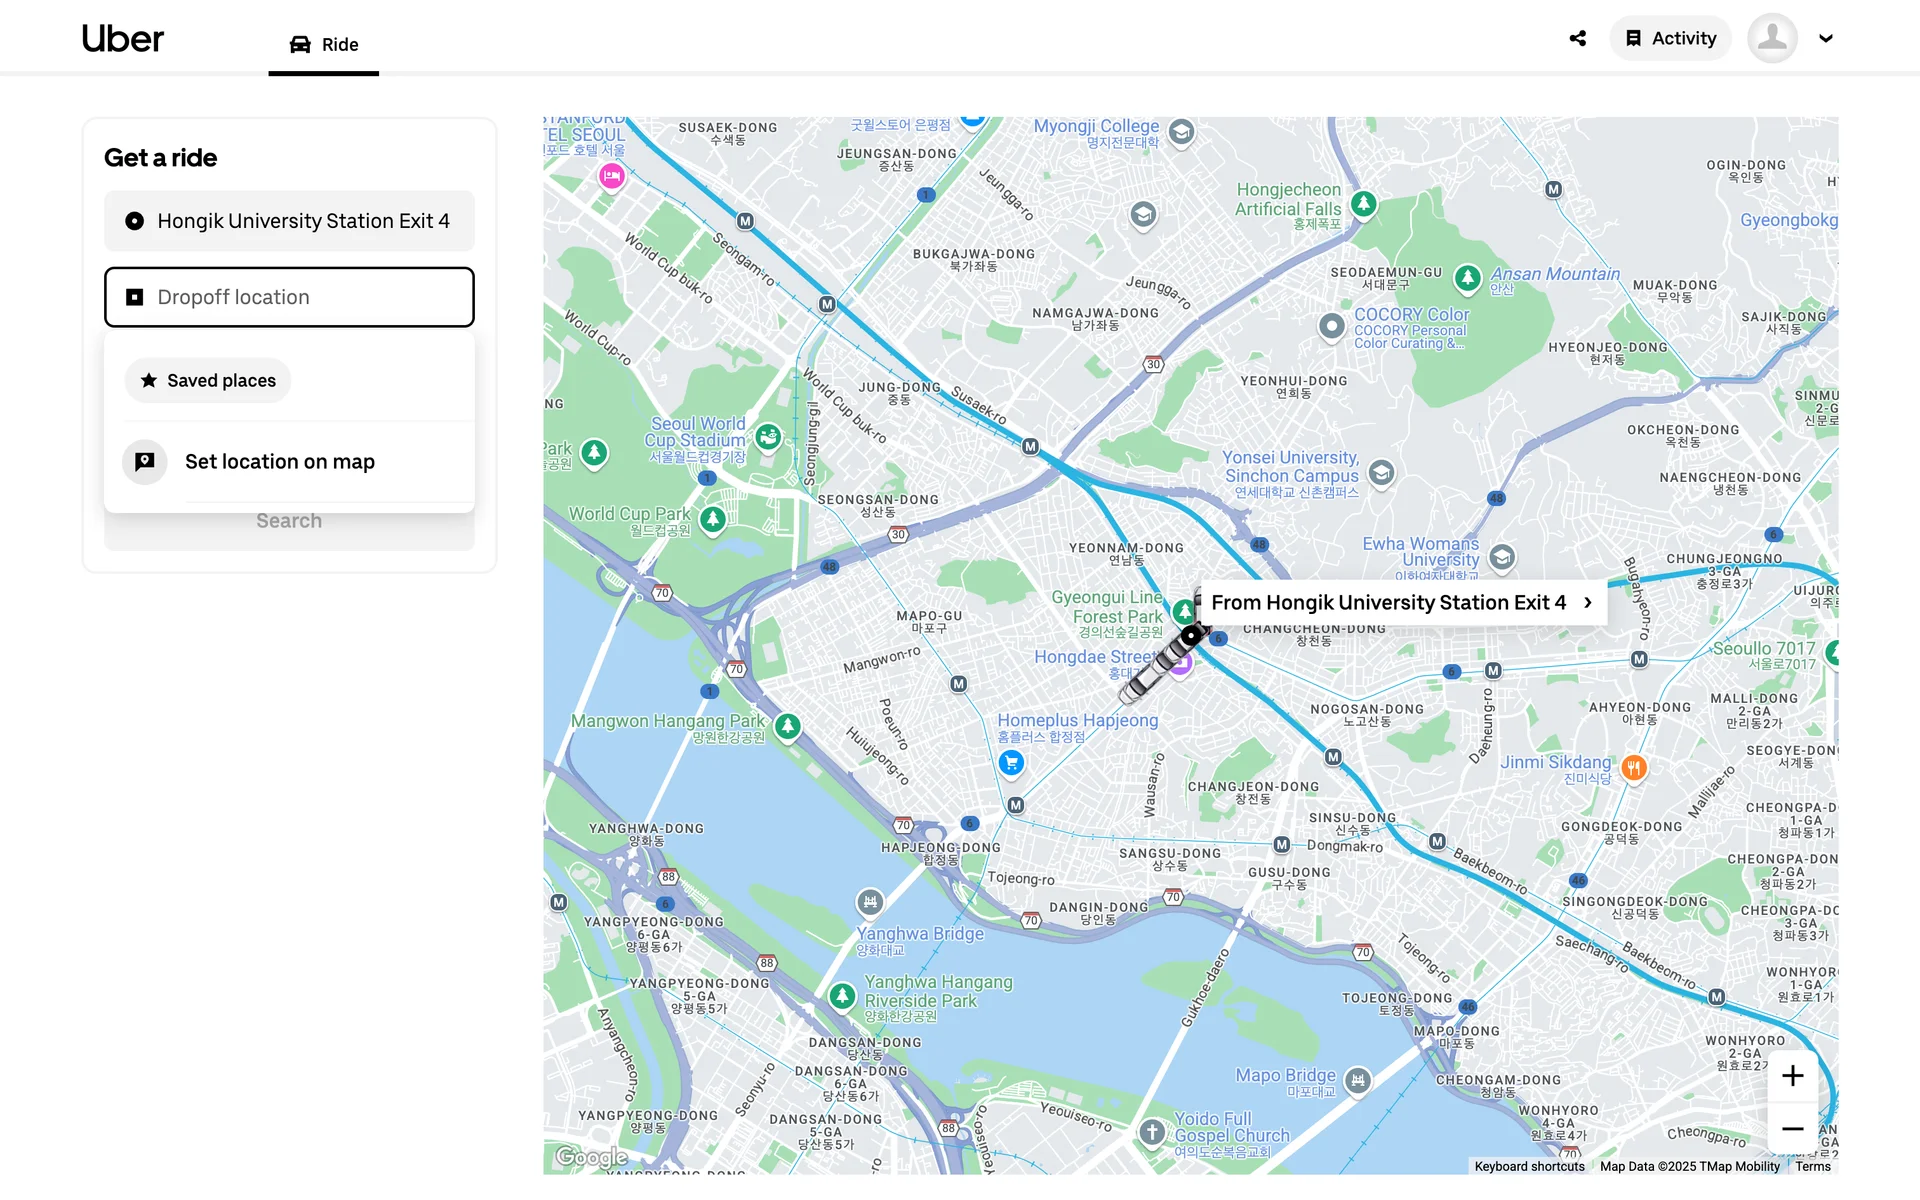This screenshot has height=1200, width=1920.
Task: Click the profile avatar icon
Action: click(x=1772, y=38)
